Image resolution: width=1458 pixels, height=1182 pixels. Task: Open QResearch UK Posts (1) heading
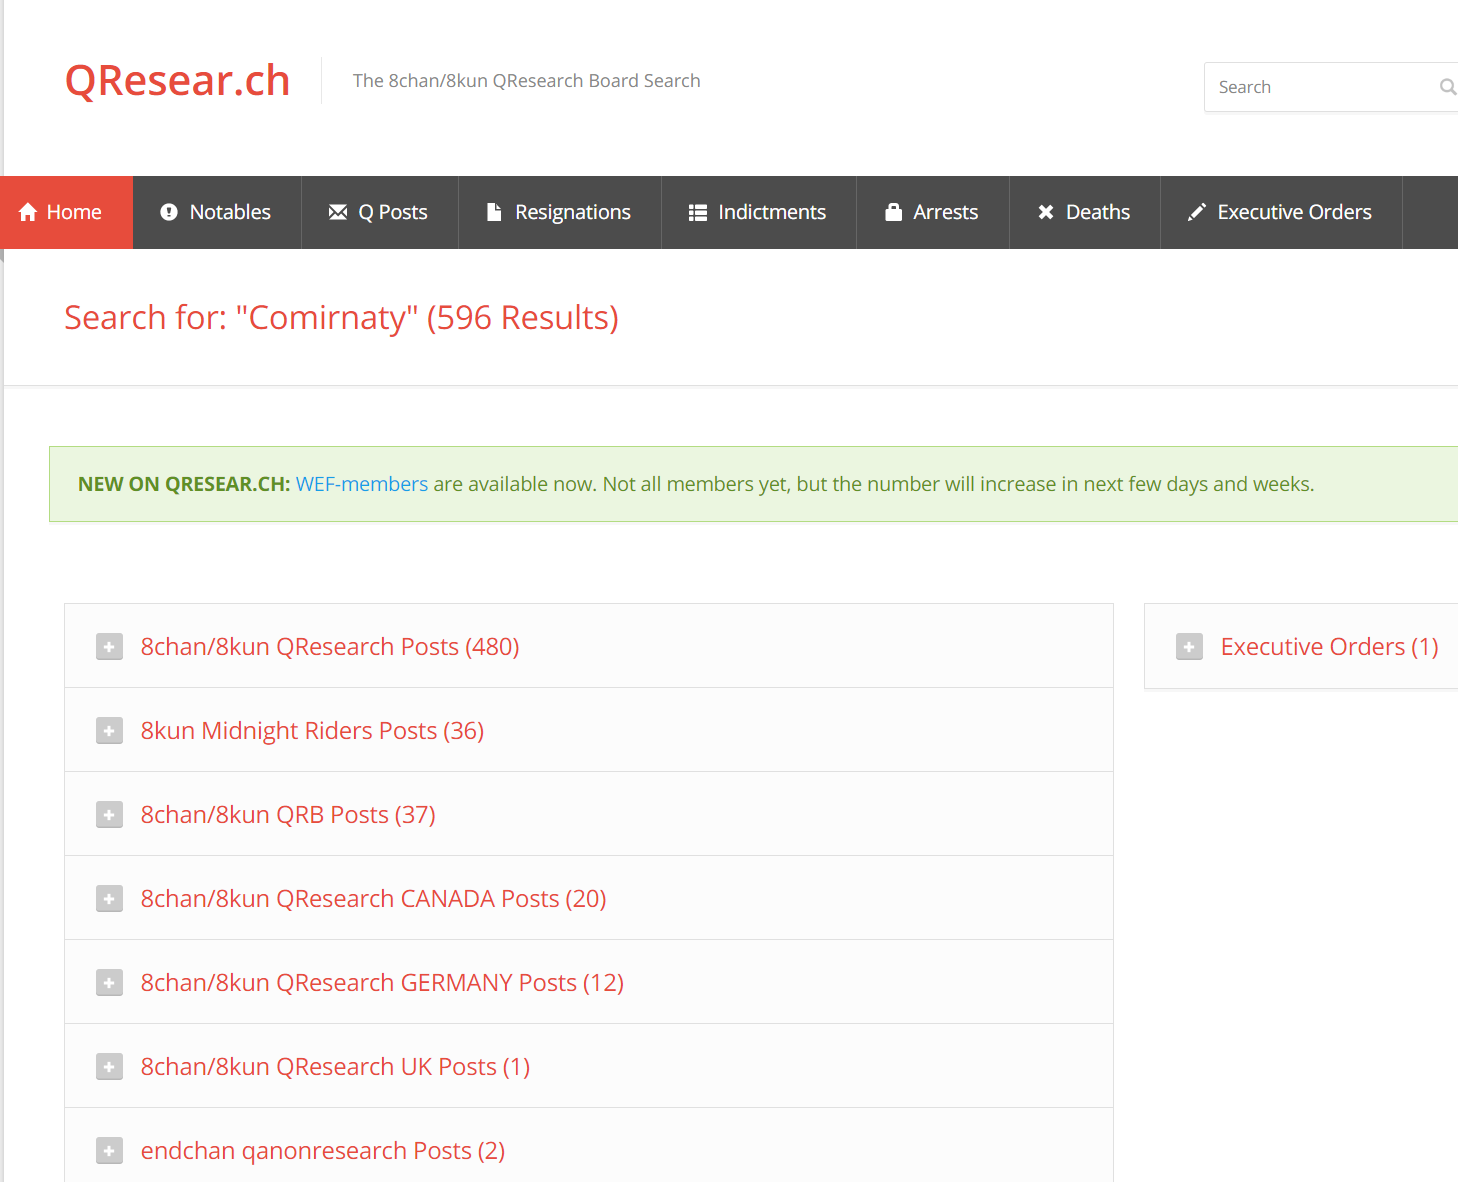335,1067
